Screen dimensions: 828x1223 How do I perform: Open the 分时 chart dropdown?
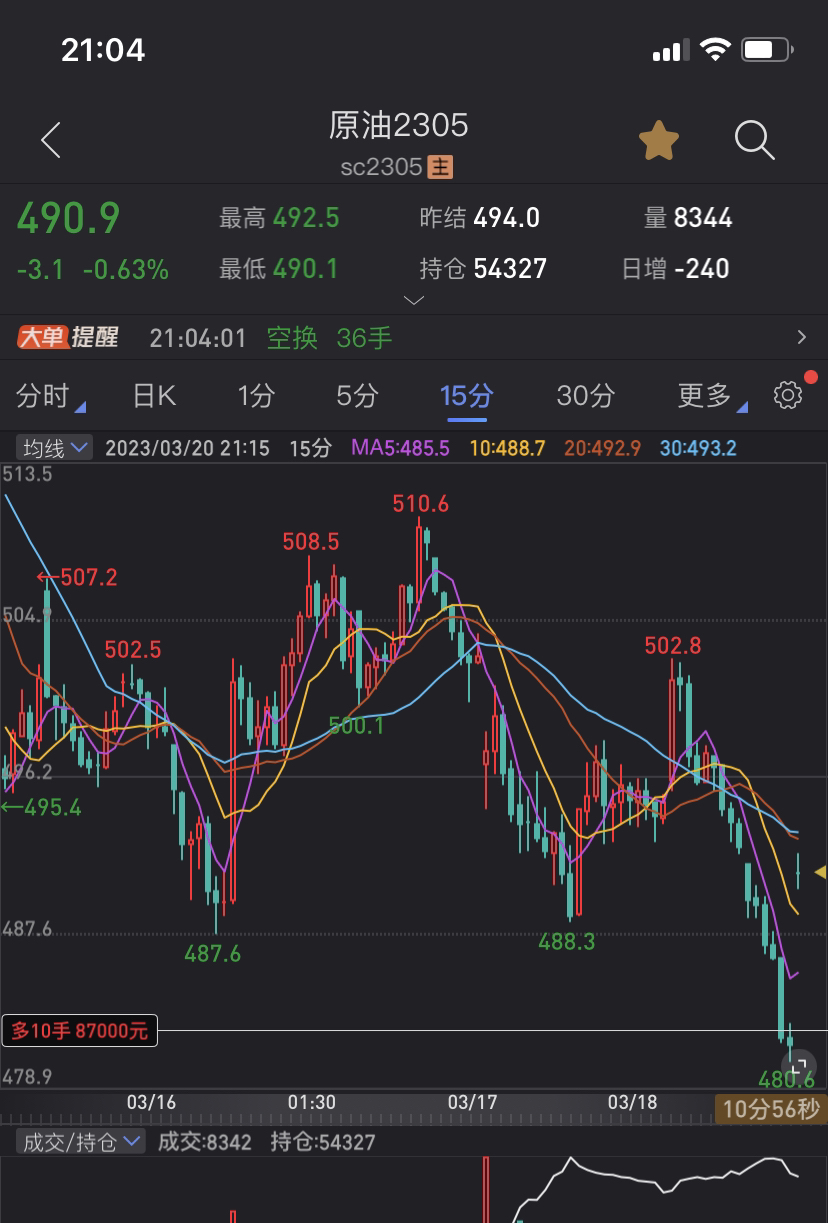(x=51, y=396)
